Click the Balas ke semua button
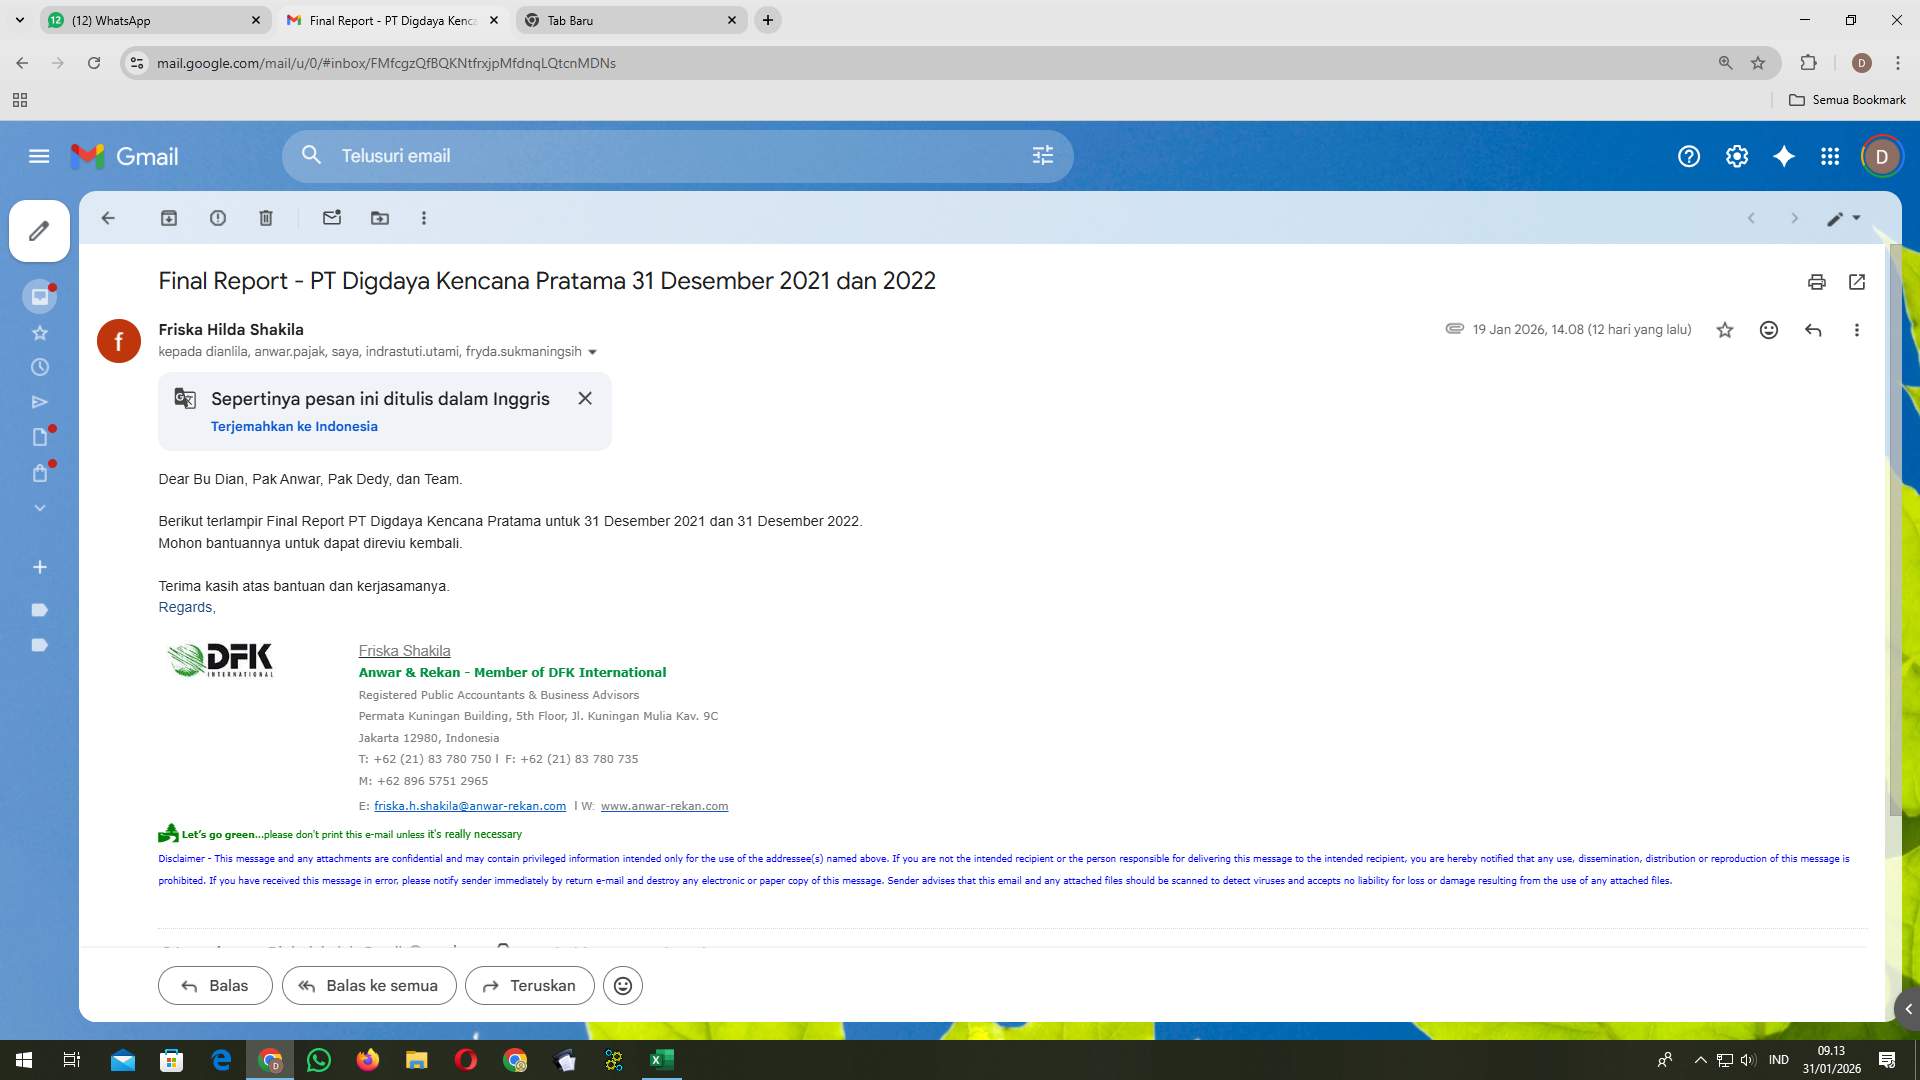 pyautogui.click(x=369, y=985)
